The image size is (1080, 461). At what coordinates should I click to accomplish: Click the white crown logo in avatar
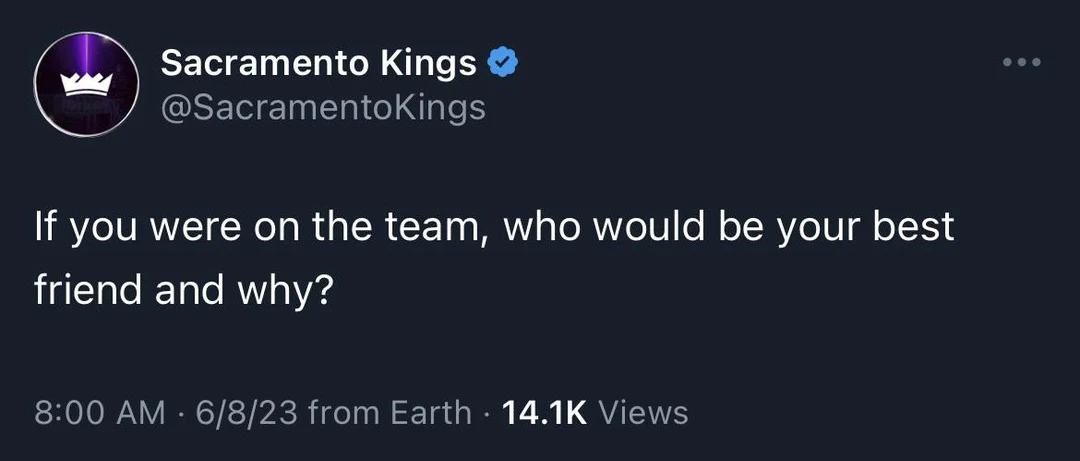(x=86, y=86)
